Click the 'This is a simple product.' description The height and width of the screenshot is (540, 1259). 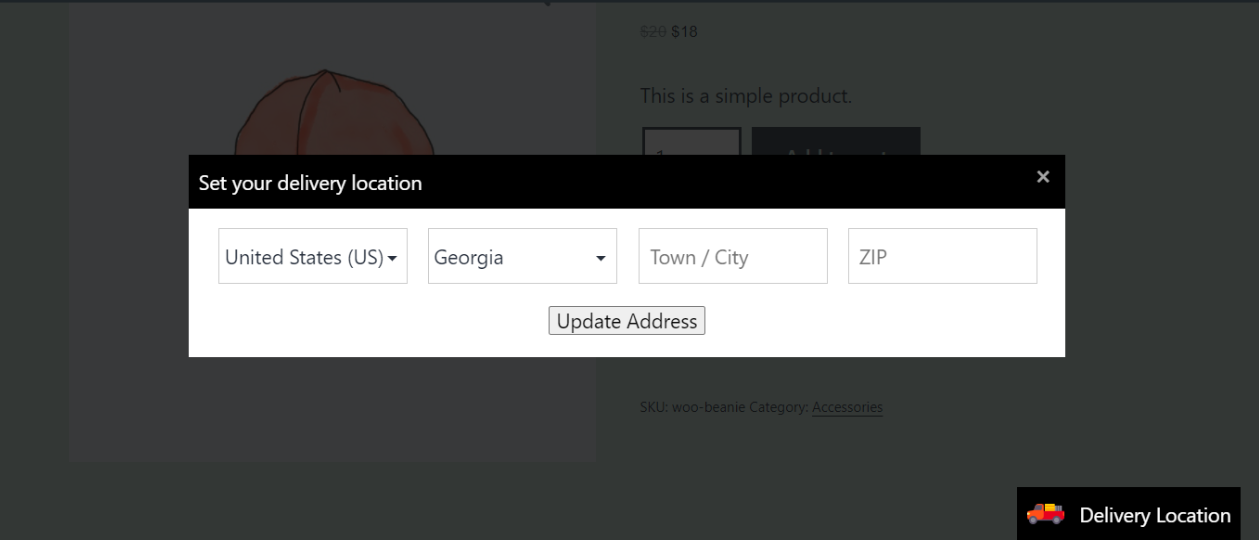746,97
